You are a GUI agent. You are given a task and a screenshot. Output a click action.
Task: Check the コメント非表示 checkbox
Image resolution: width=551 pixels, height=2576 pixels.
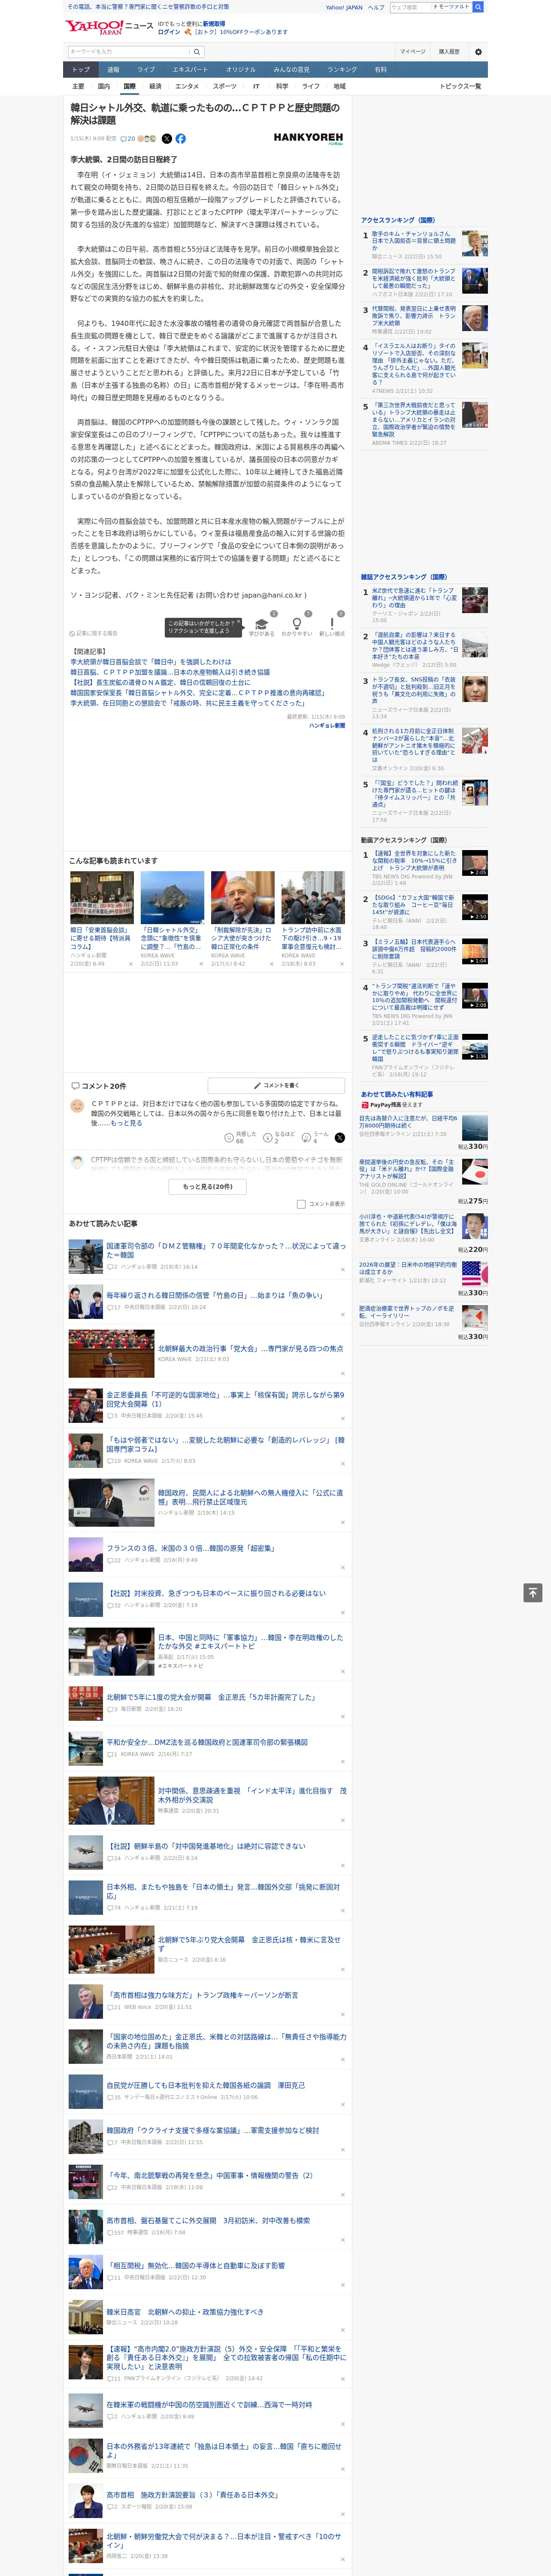pos(301,1204)
